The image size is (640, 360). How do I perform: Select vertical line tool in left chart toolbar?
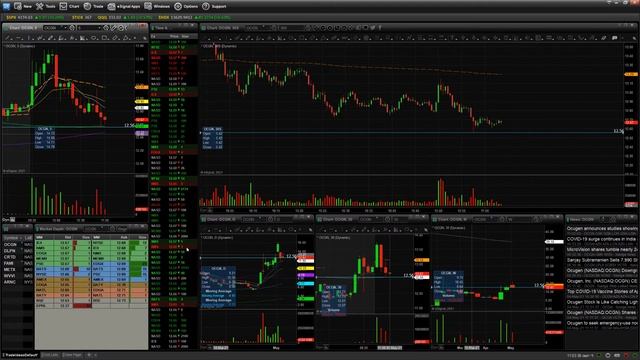coord(29,38)
